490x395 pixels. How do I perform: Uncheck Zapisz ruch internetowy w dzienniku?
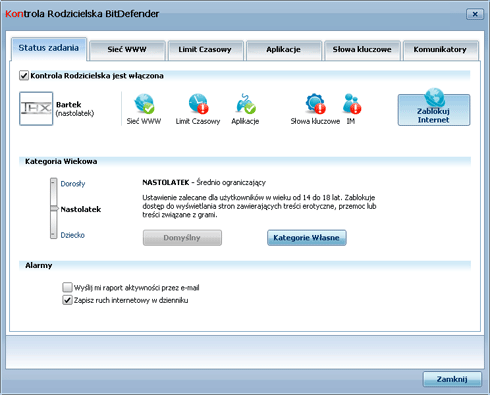[67, 300]
